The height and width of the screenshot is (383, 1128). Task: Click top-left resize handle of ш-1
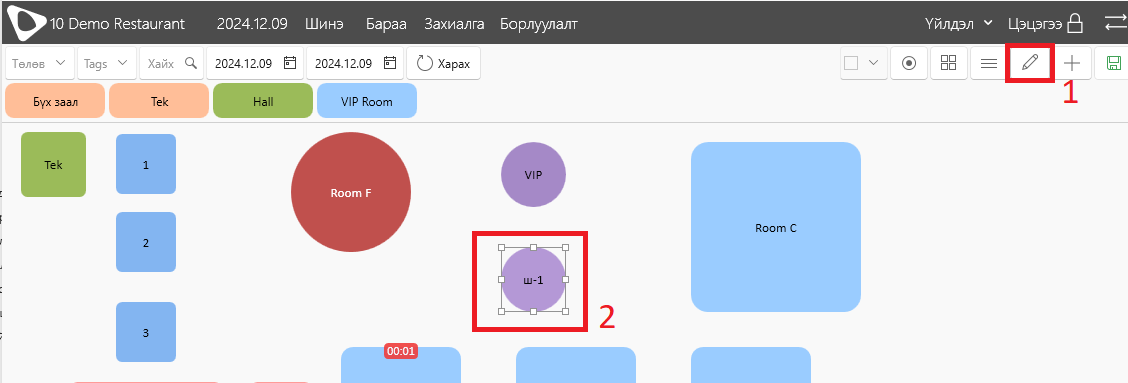point(501,247)
